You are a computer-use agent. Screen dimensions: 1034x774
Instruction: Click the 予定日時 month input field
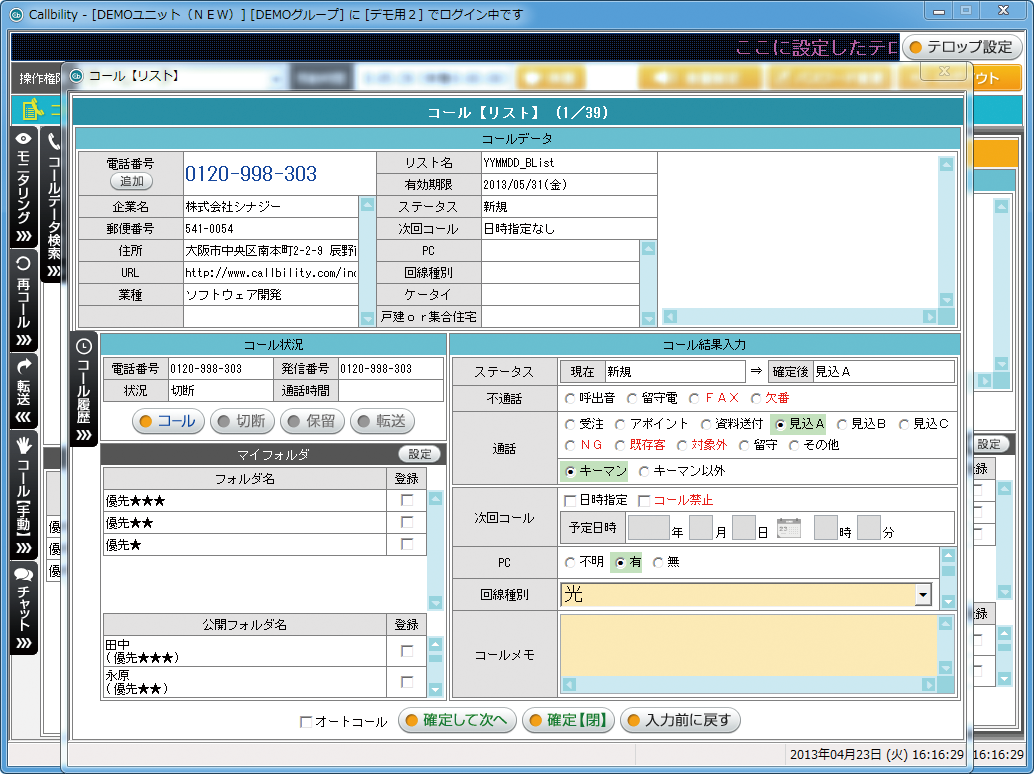(700, 527)
